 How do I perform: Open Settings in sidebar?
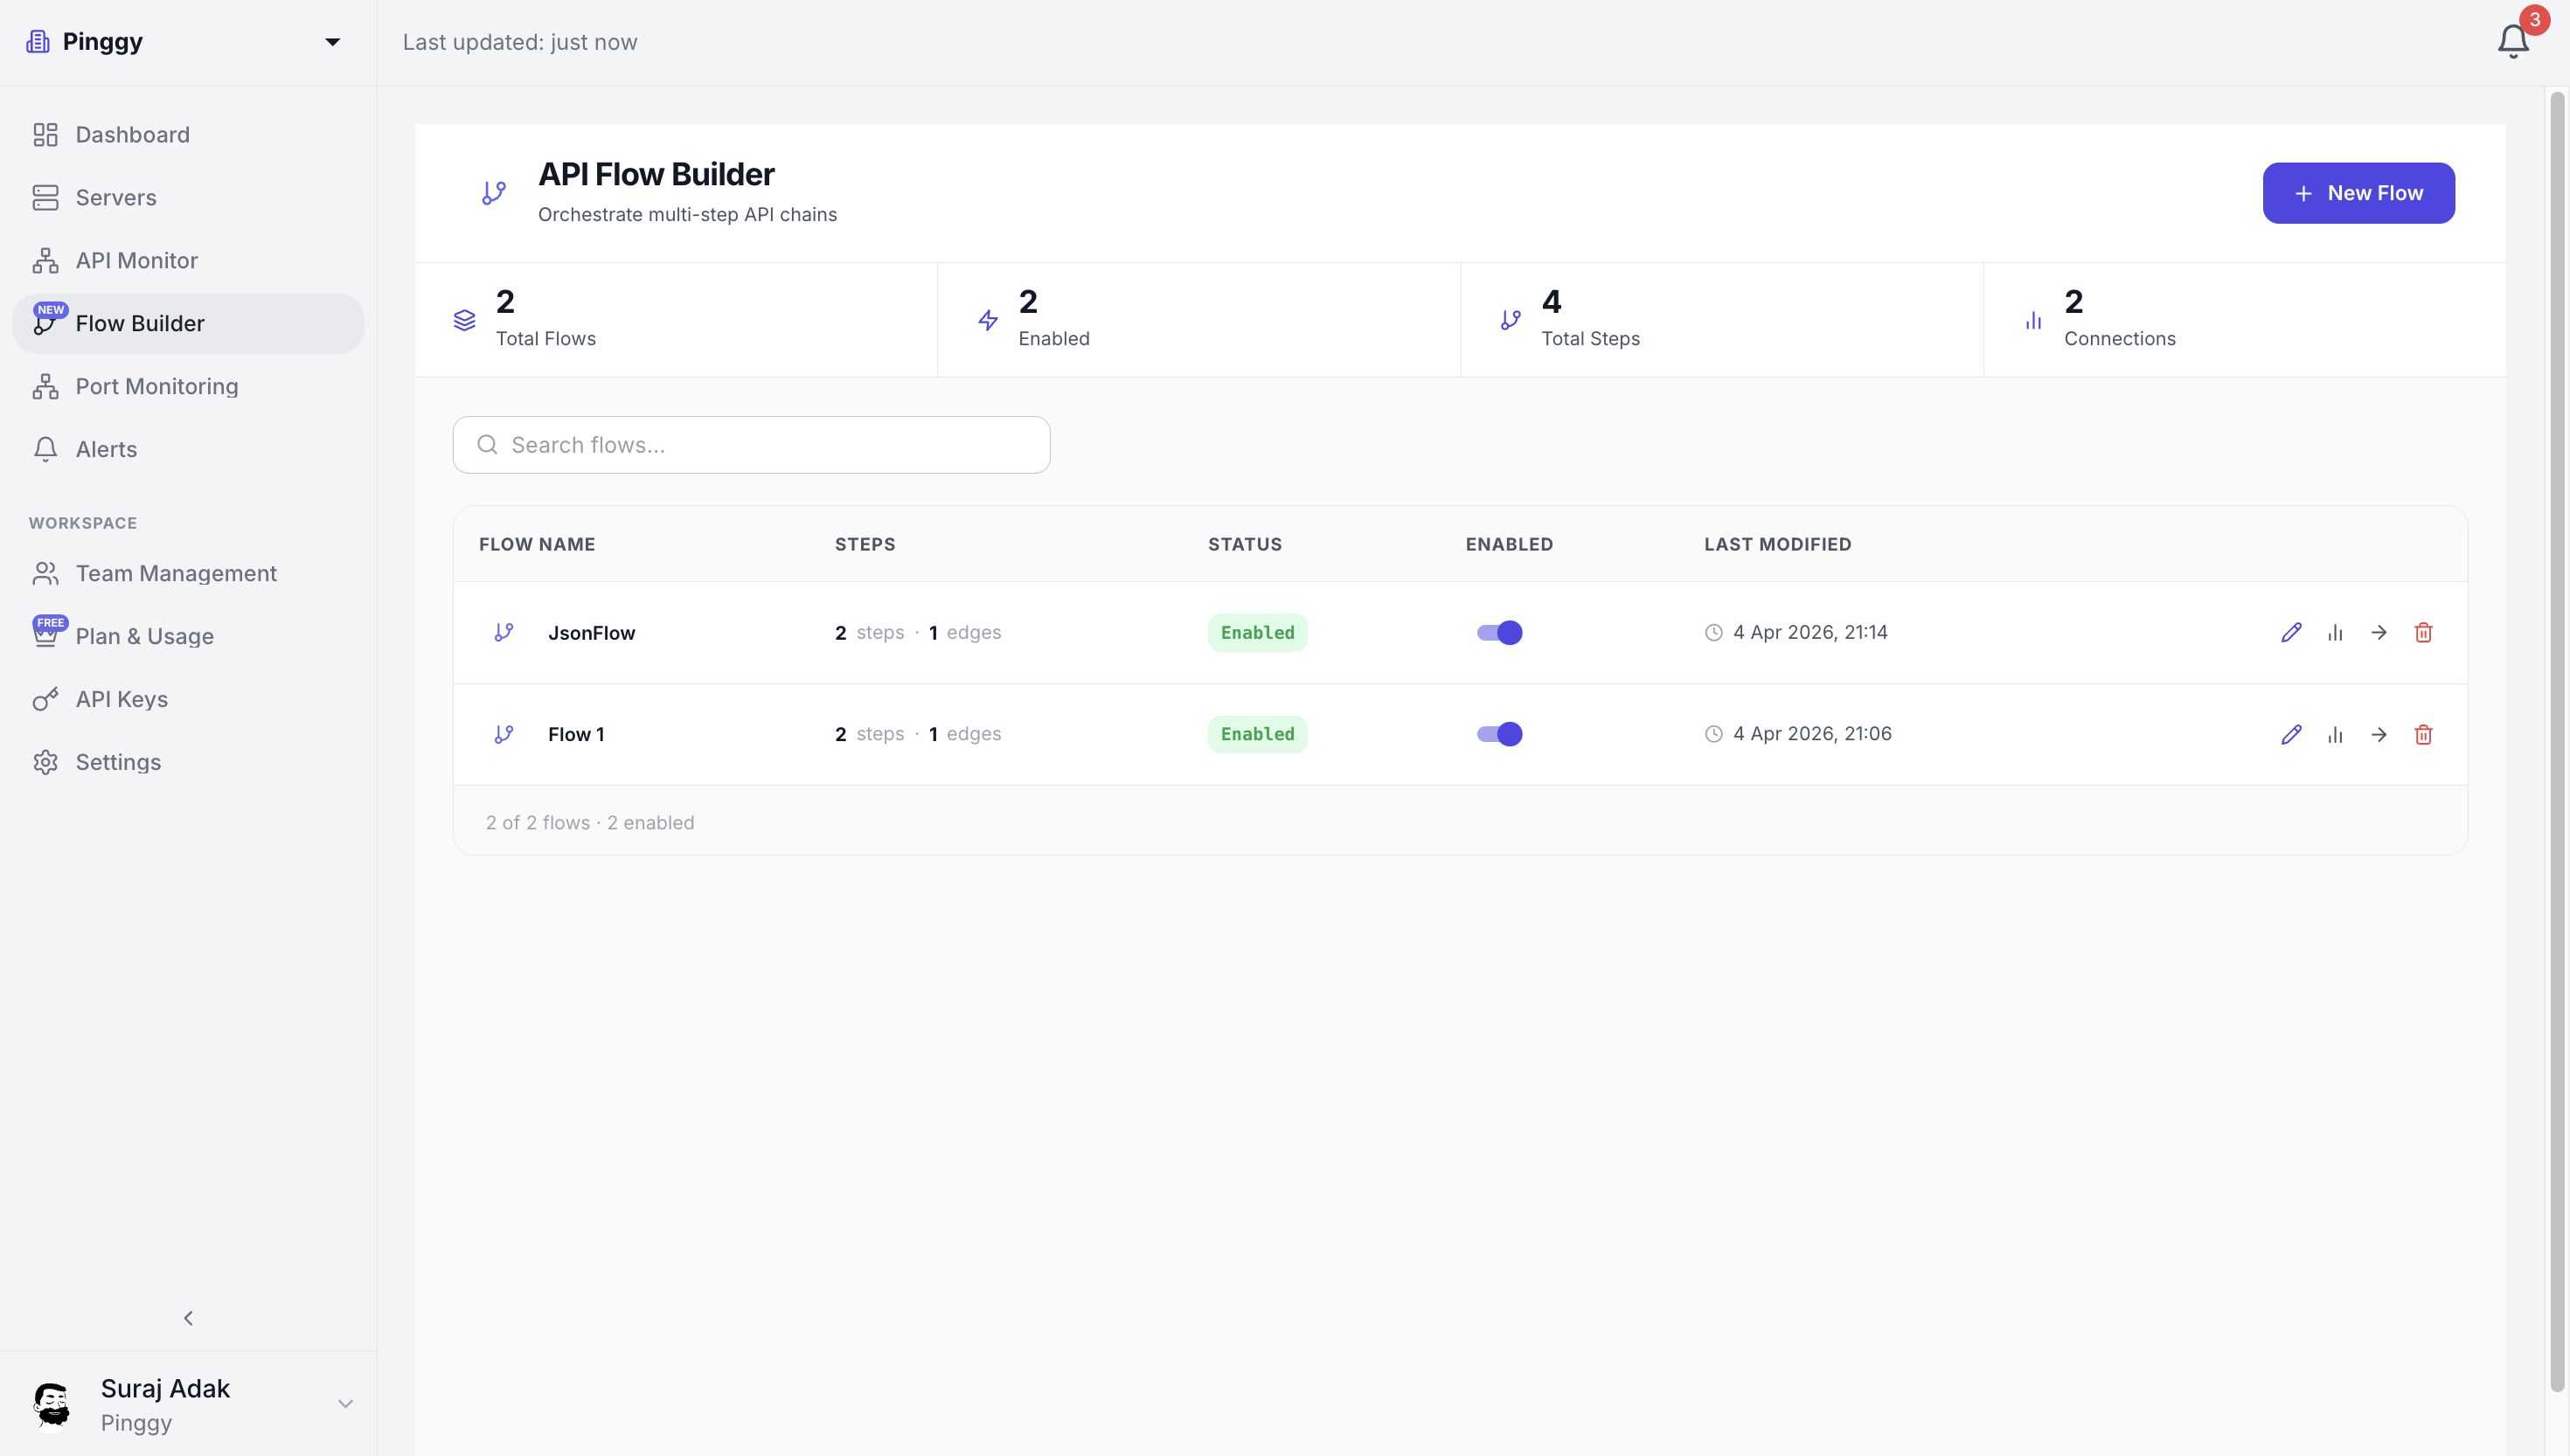click(188, 762)
